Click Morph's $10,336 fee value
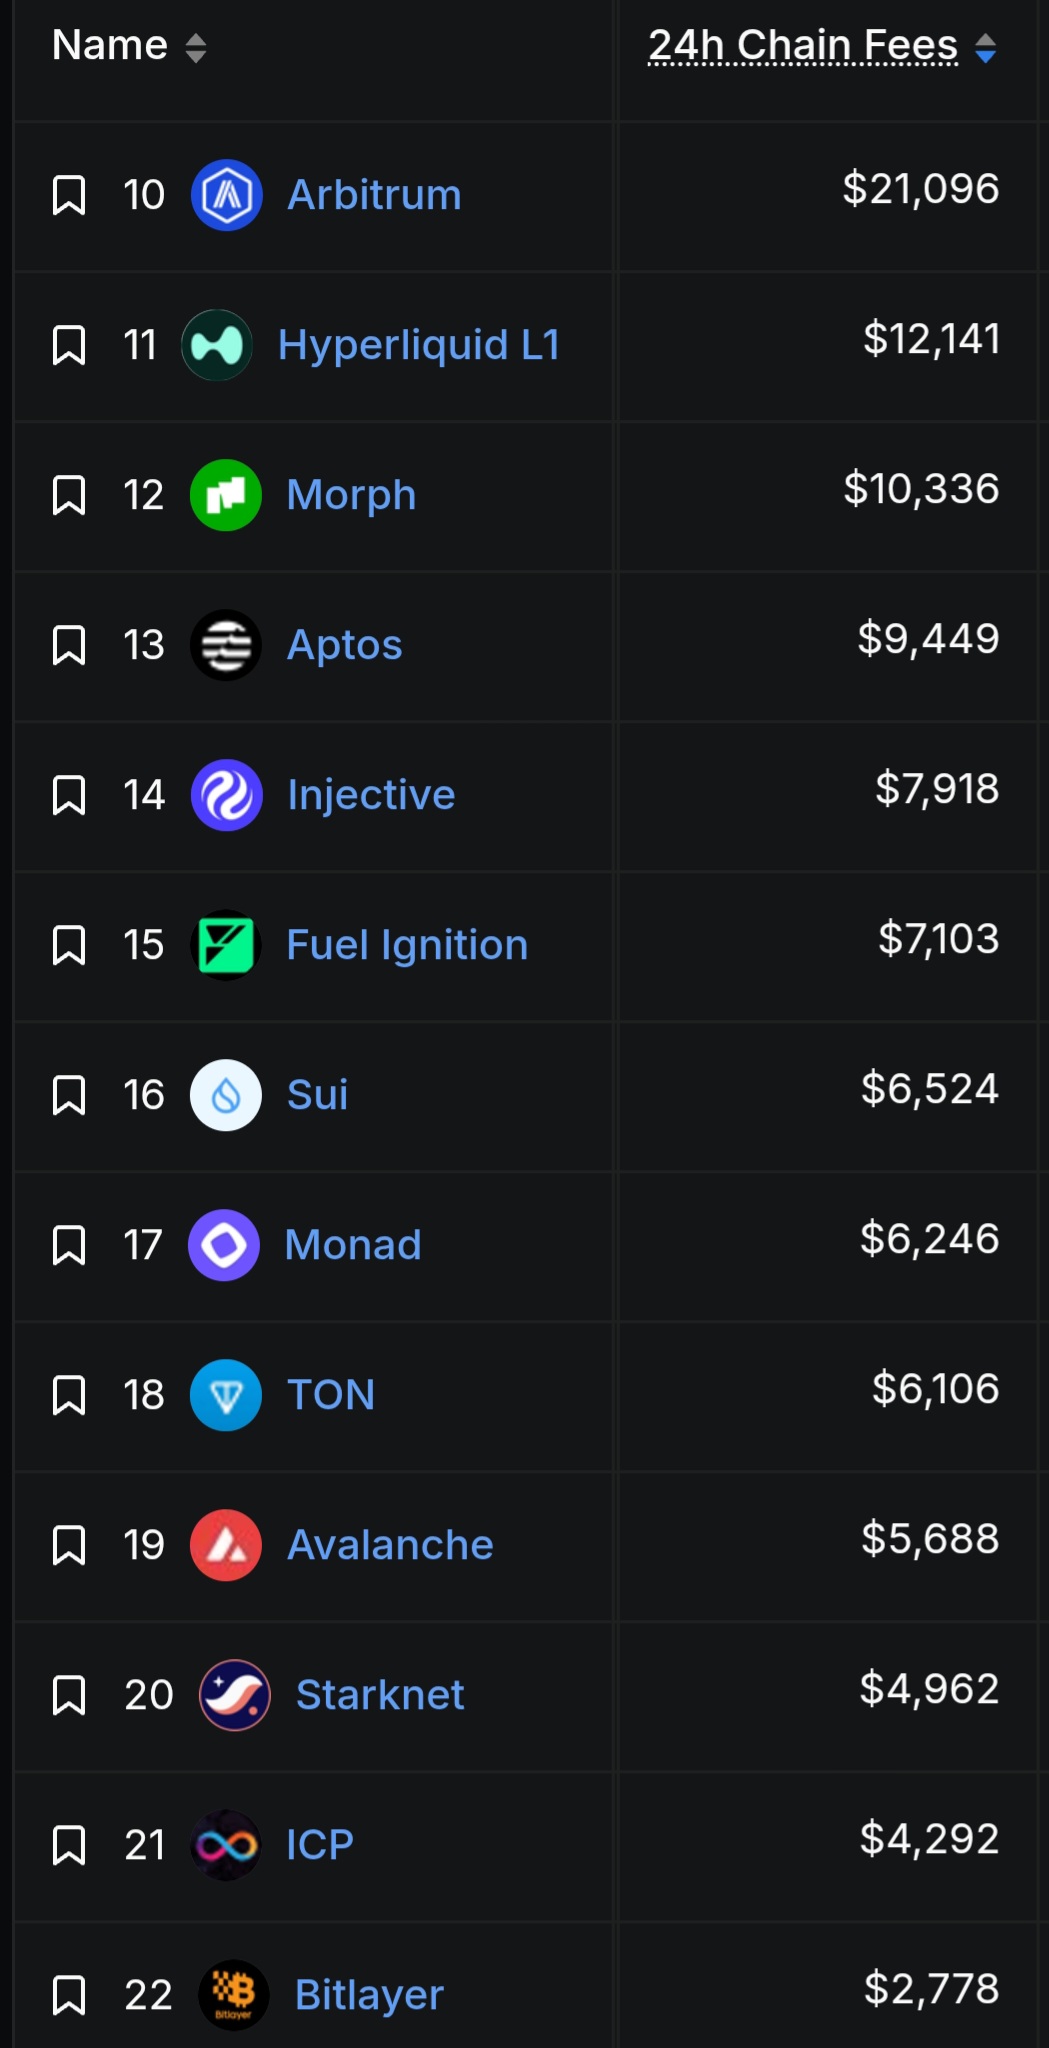Screen dimensions: 1049x2048 tap(921, 489)
